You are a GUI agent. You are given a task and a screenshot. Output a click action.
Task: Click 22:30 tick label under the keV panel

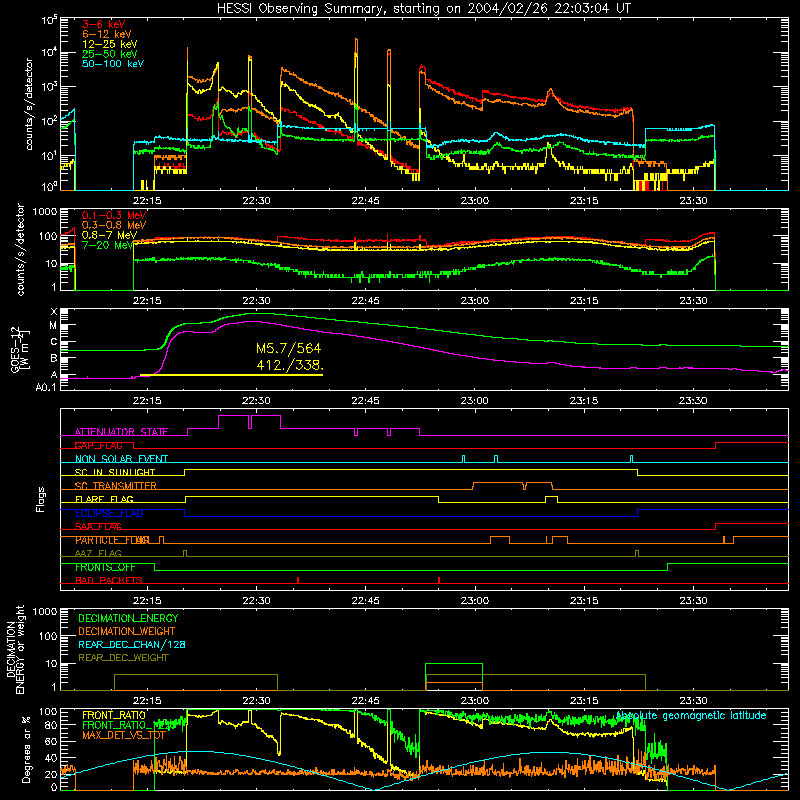point(256,201)
